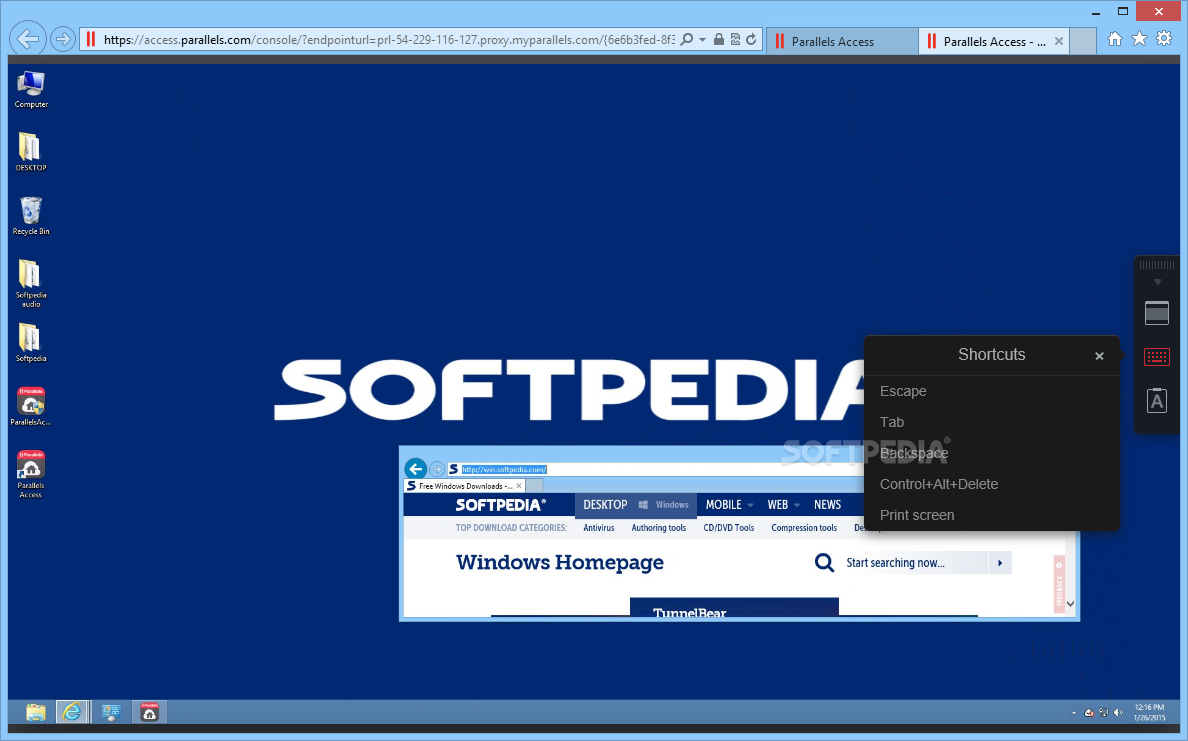
Task: Close the active Parallels Access tab
Action: tap(1058, 42)
